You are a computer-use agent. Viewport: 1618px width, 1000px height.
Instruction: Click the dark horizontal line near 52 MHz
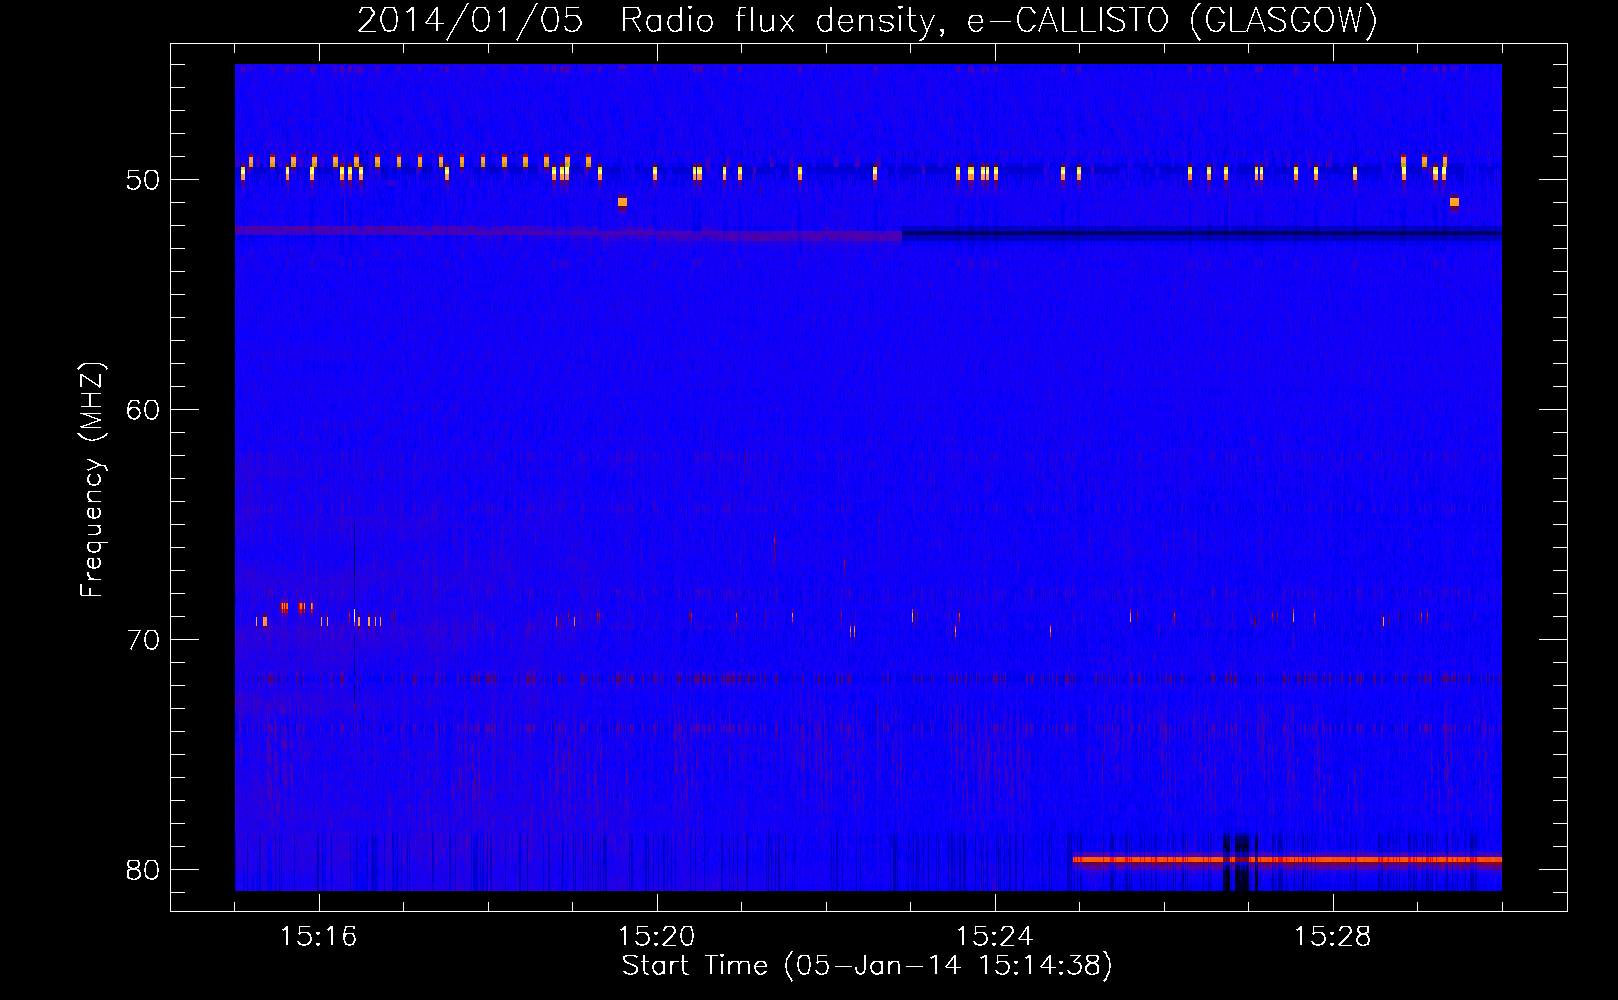[x=1202, y=234]
